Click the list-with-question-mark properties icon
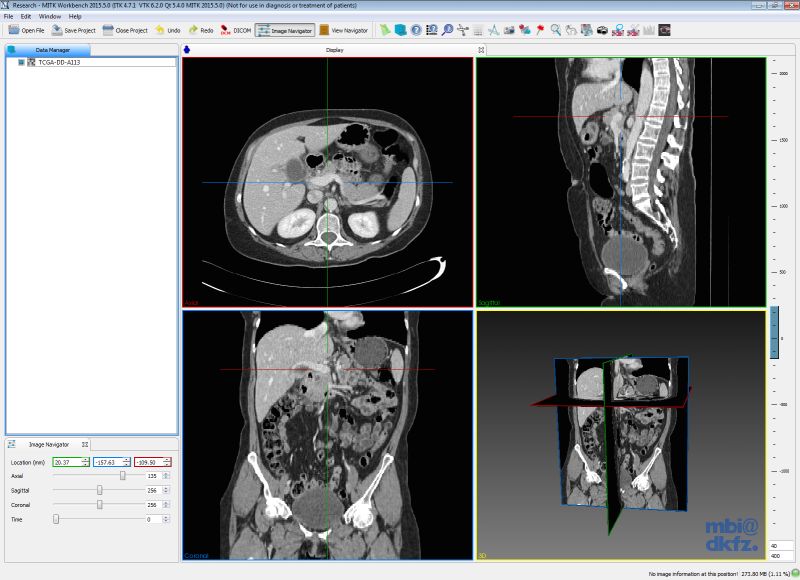This screenshot has height=580, width=800. 432,30
